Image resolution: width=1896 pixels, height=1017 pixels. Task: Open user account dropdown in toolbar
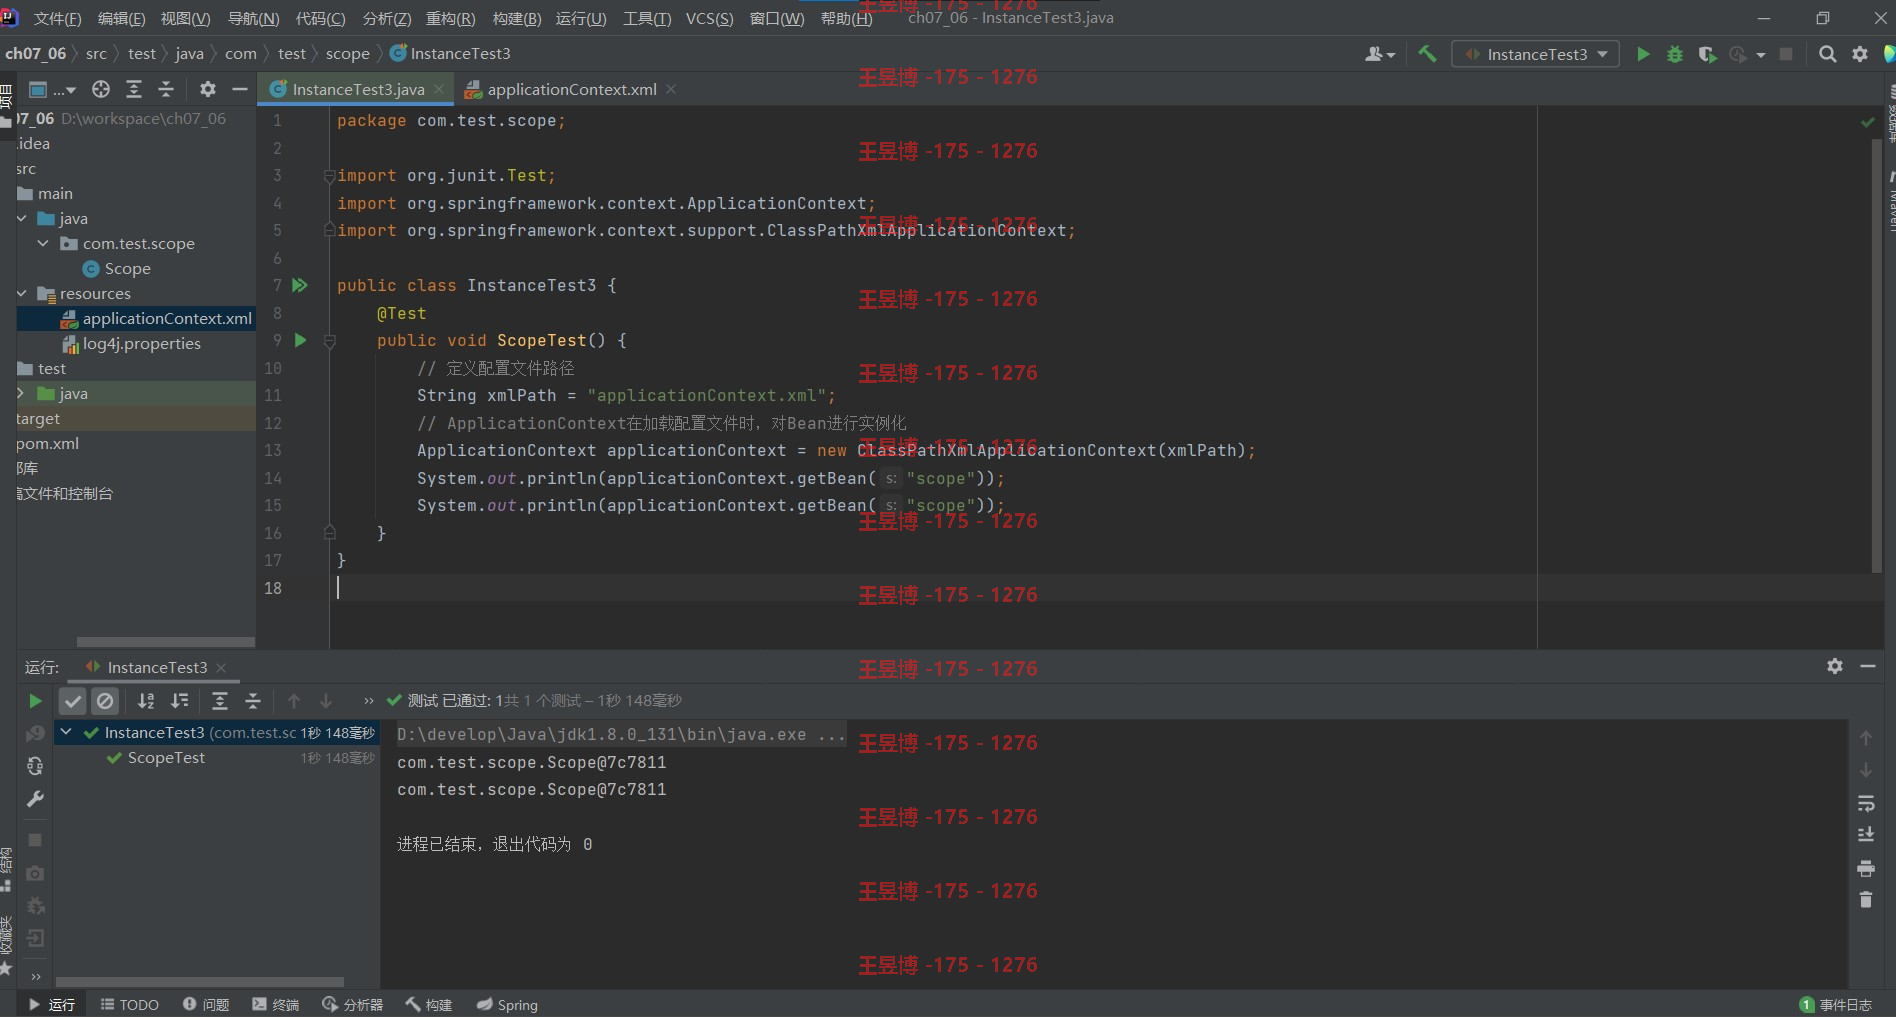coord(1380,54)
